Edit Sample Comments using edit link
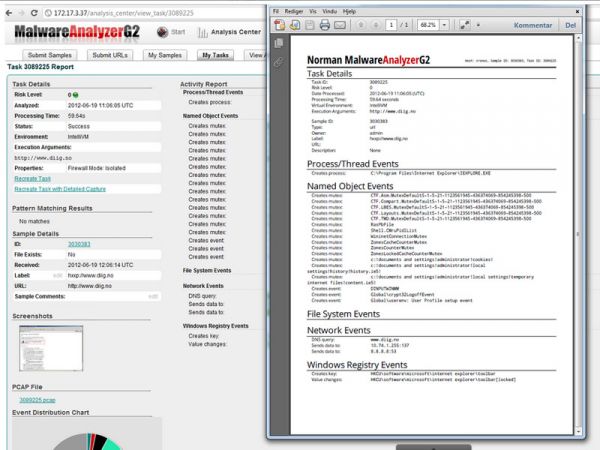The height and width of the screenshot is (450, 600). point(153,297)
